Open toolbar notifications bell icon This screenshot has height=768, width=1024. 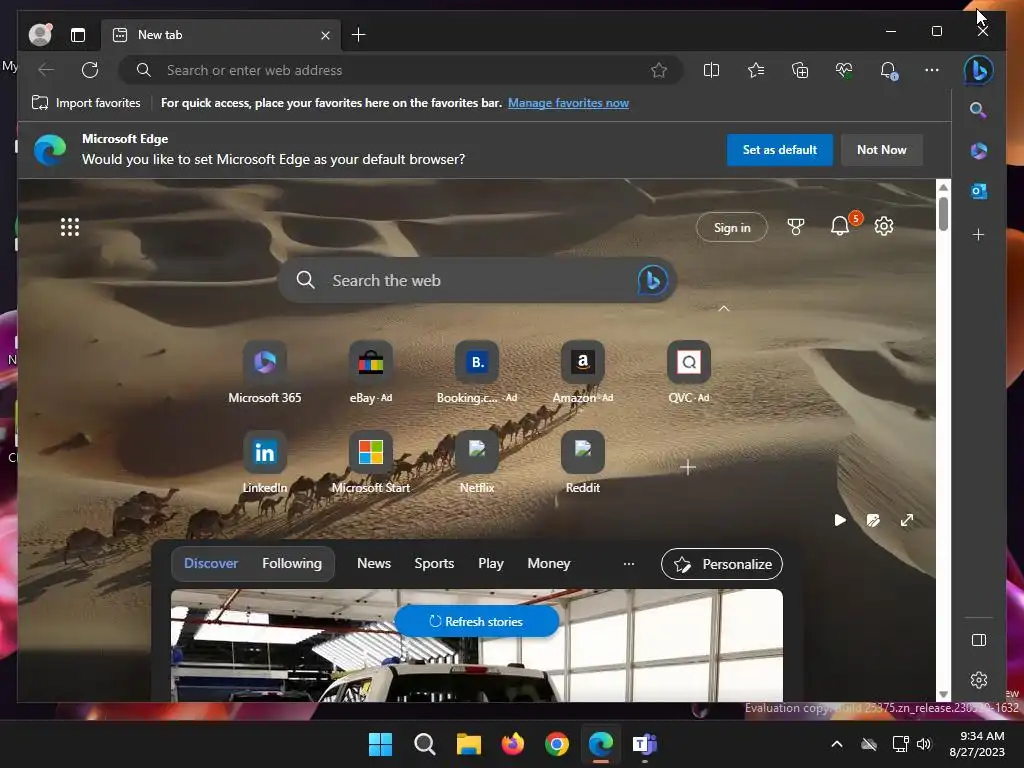point(888,70)
